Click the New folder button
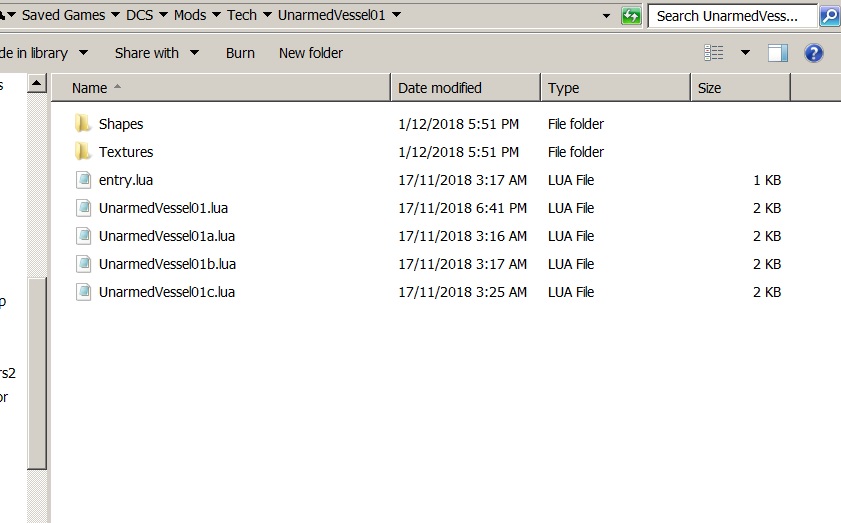Screen dimensions: 841x523 pos(311,53)
